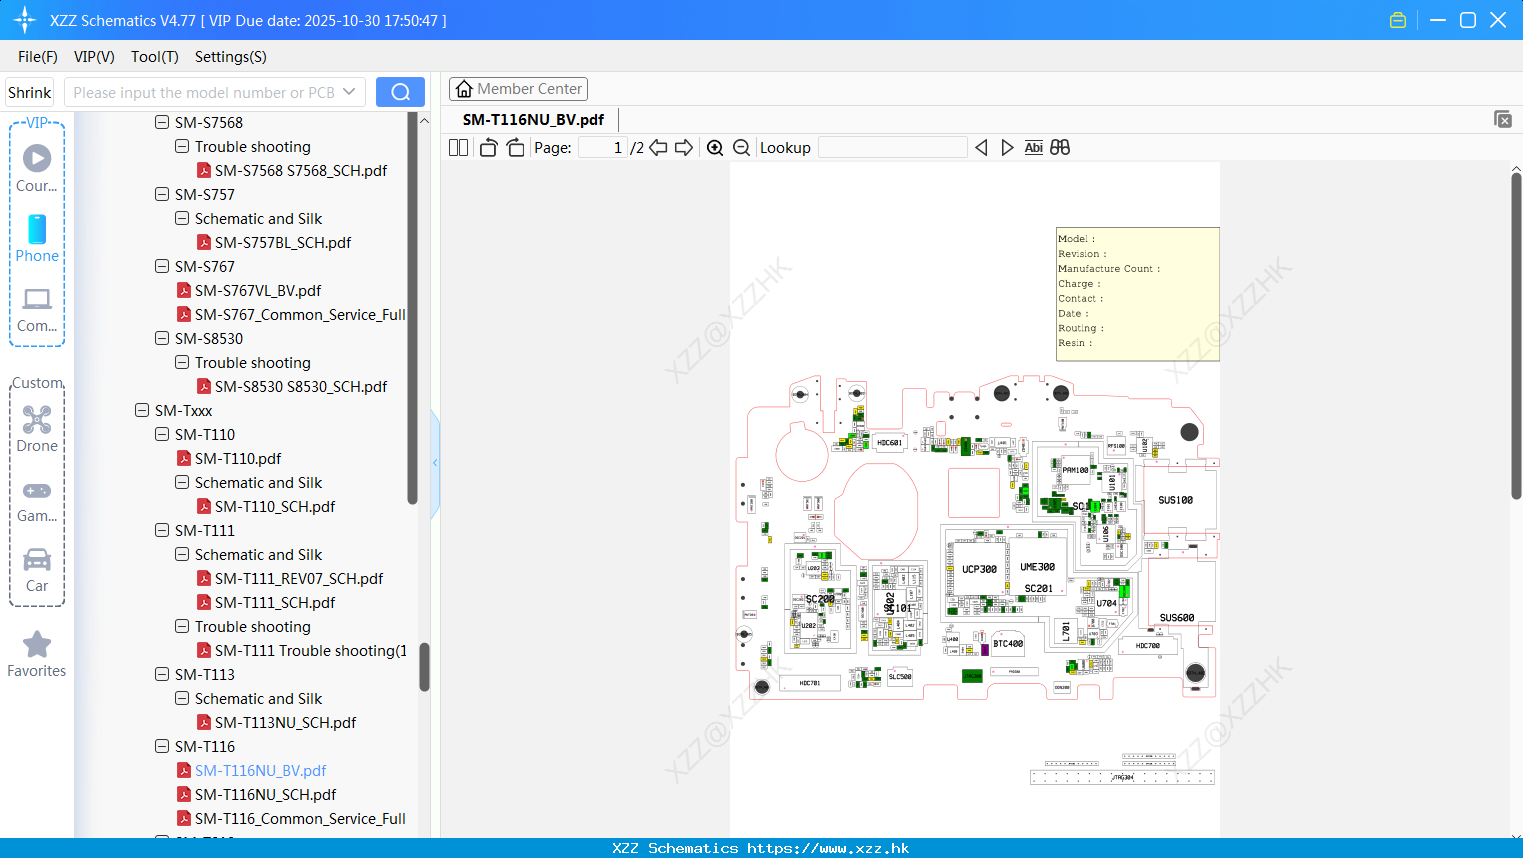This screenshot has height=858, width=1523.
Task: Click the restore panel icon at top right
Action: [x=1502, y=119]
